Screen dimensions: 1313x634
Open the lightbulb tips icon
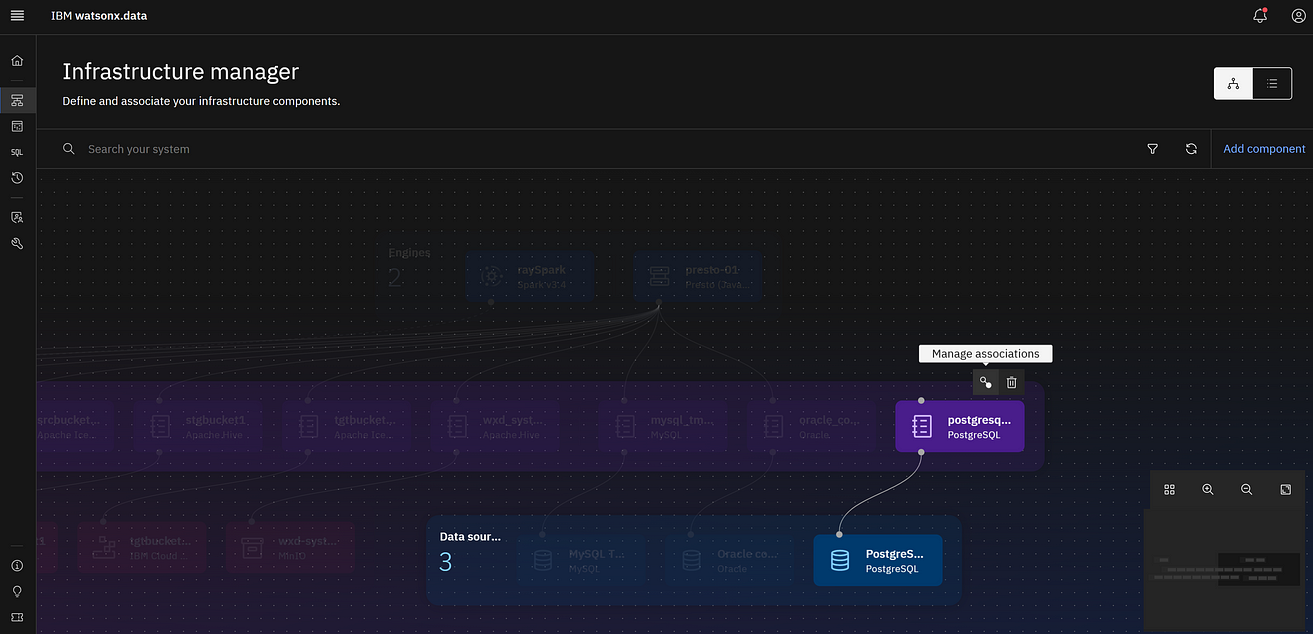[17, 591]
